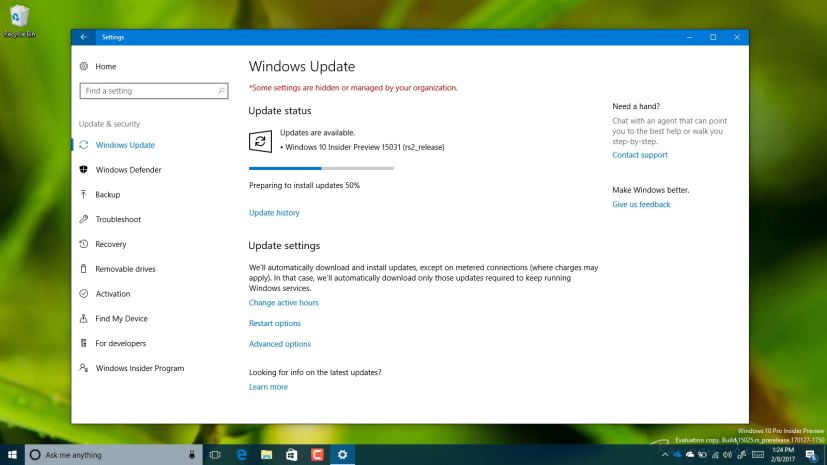The image size is (827, 465).
Task: Open the Start menu
Action: pos(12,454)
